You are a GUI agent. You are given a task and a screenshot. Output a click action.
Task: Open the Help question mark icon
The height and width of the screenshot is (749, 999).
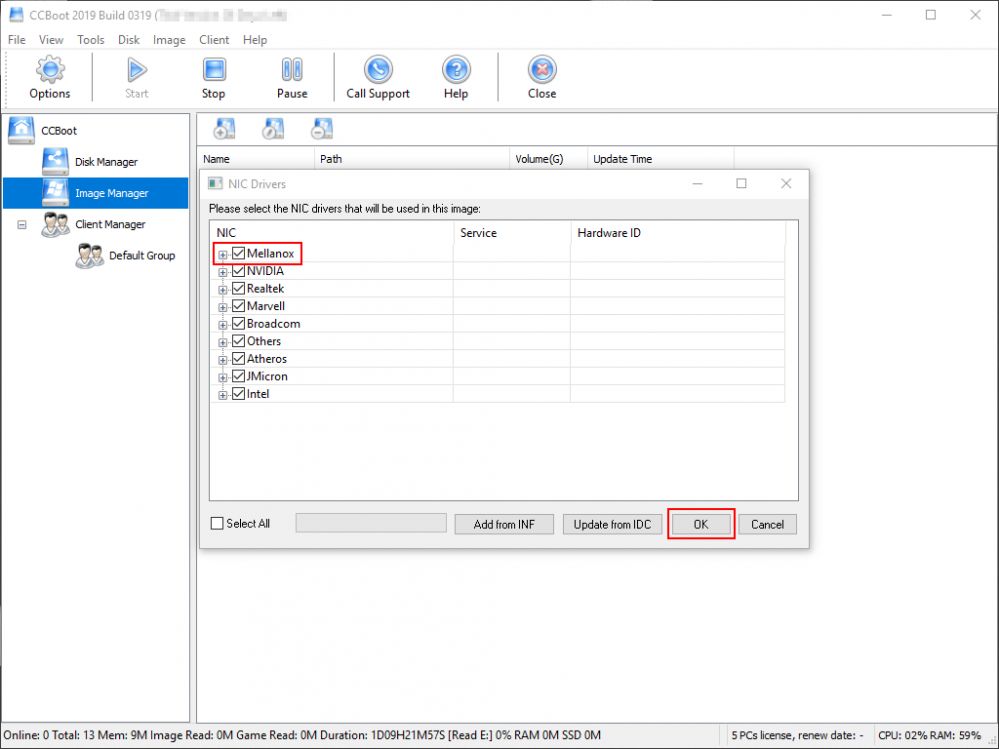click(x=456, y=69)
